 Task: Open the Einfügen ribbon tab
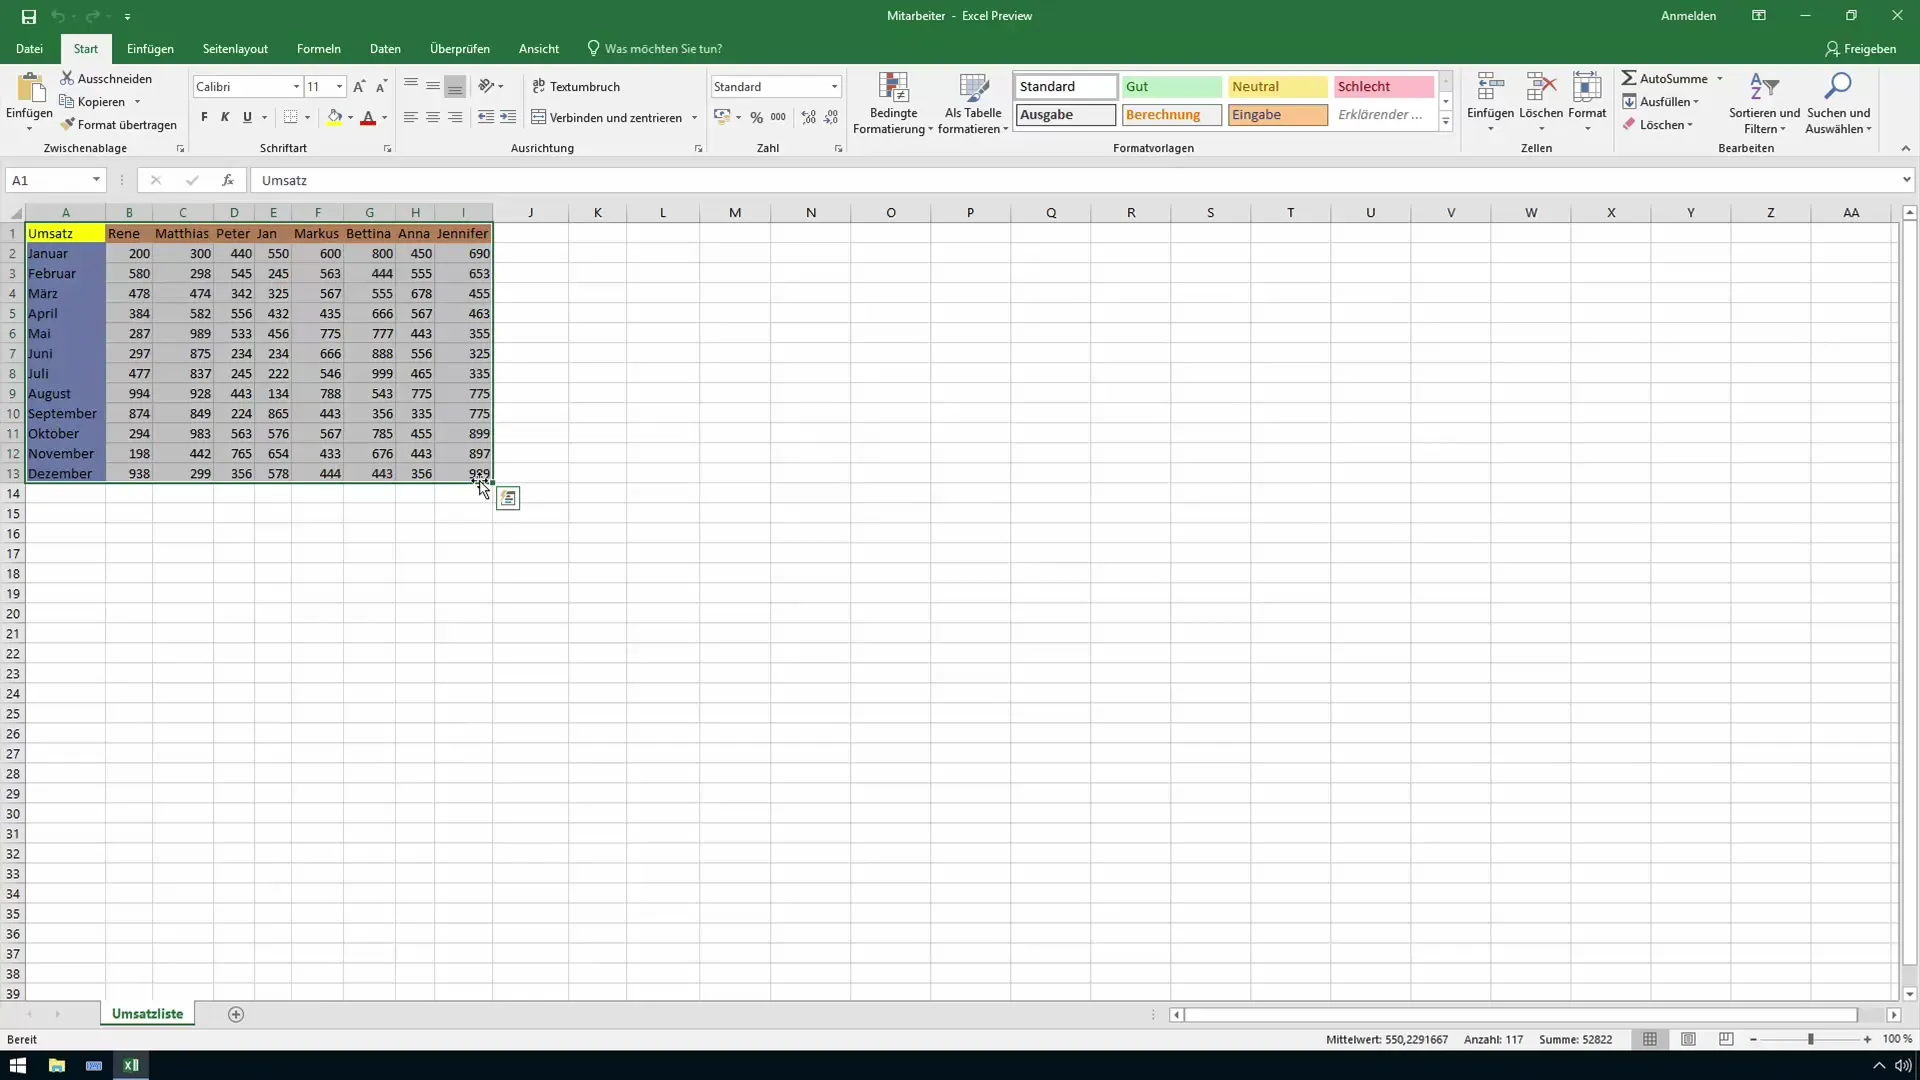tap(150, 48)
